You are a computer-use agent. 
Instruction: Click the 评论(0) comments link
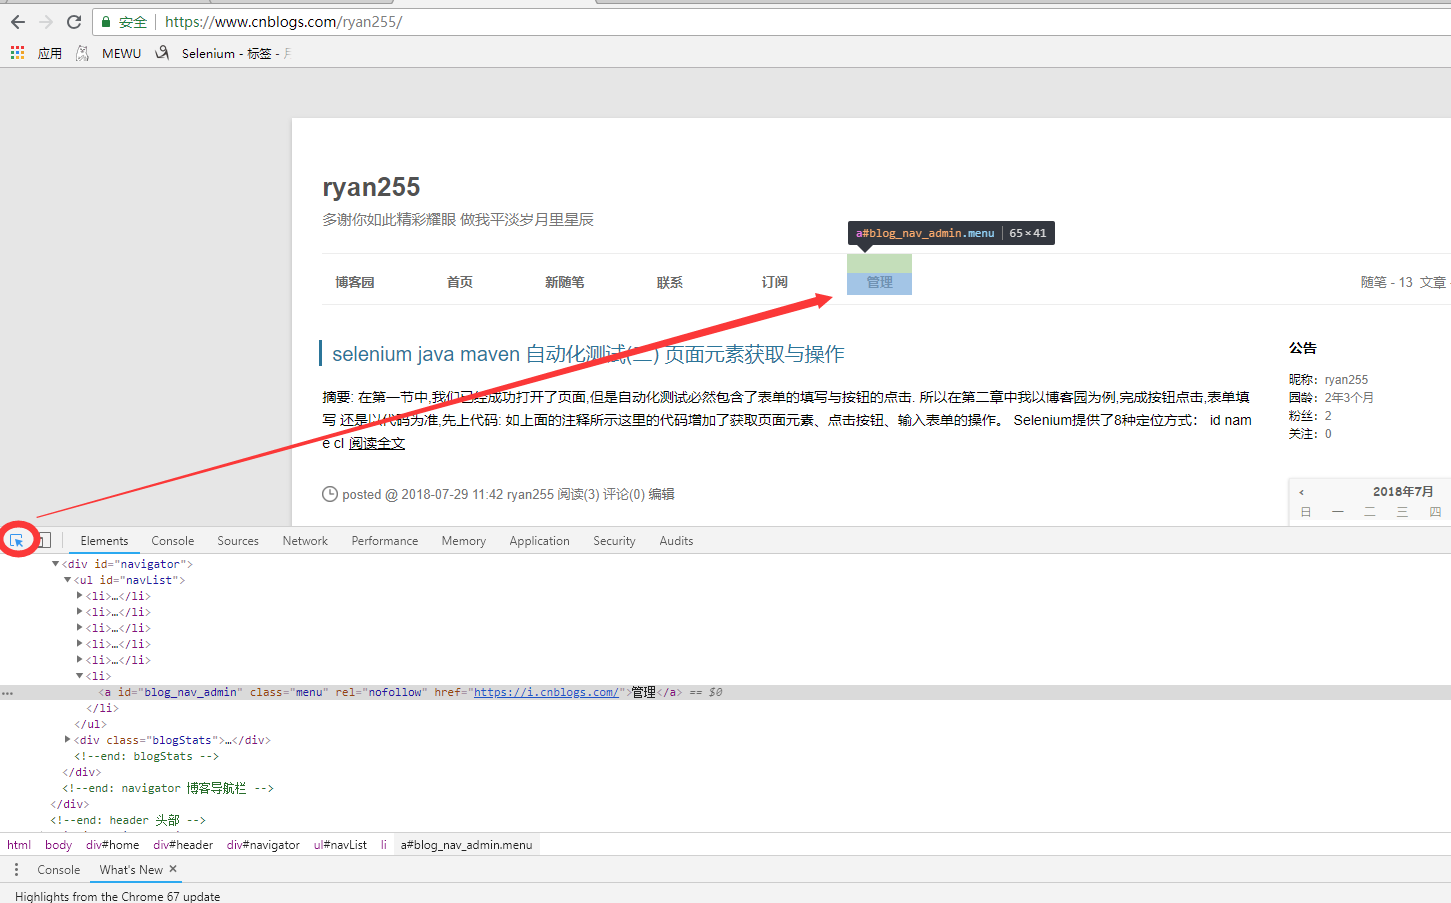pos(623,494)
